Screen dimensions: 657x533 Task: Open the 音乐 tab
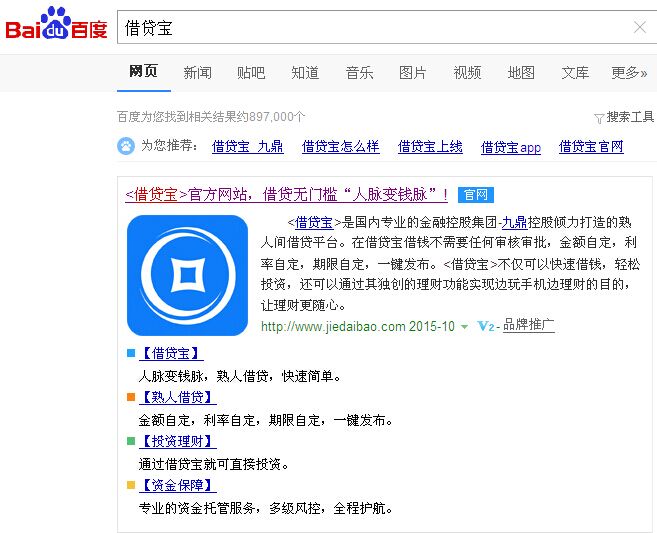point(359,72)
